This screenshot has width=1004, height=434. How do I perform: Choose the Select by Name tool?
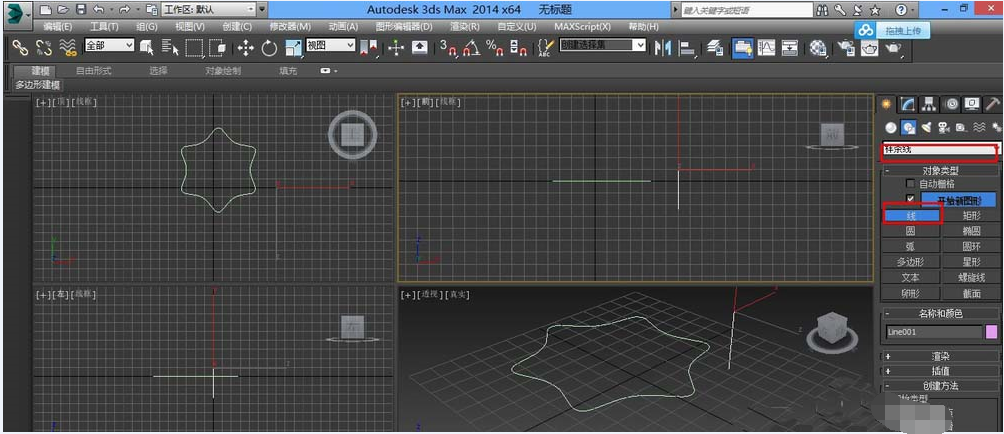click(x=170, y=47)
